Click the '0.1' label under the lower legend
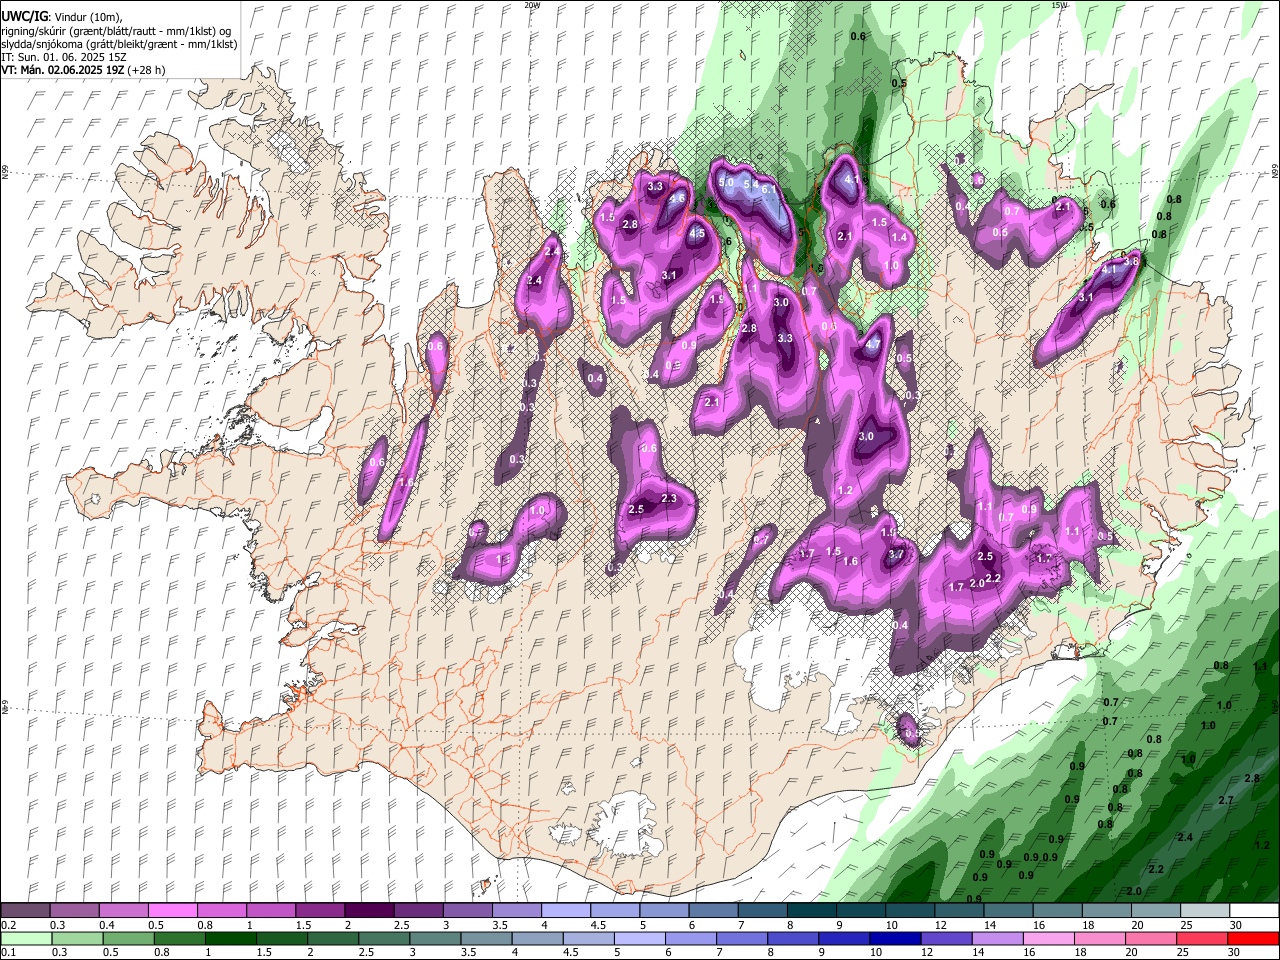 (x=7, y=953)
